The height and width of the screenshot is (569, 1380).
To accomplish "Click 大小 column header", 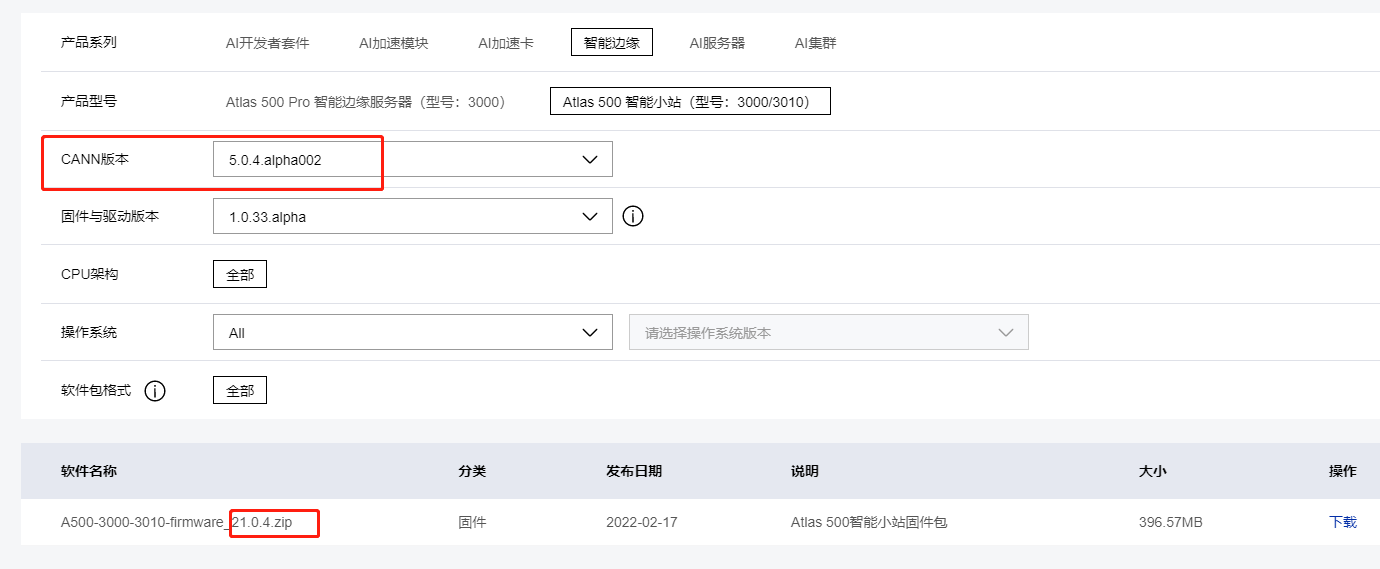I will [x=1152, y=471].
